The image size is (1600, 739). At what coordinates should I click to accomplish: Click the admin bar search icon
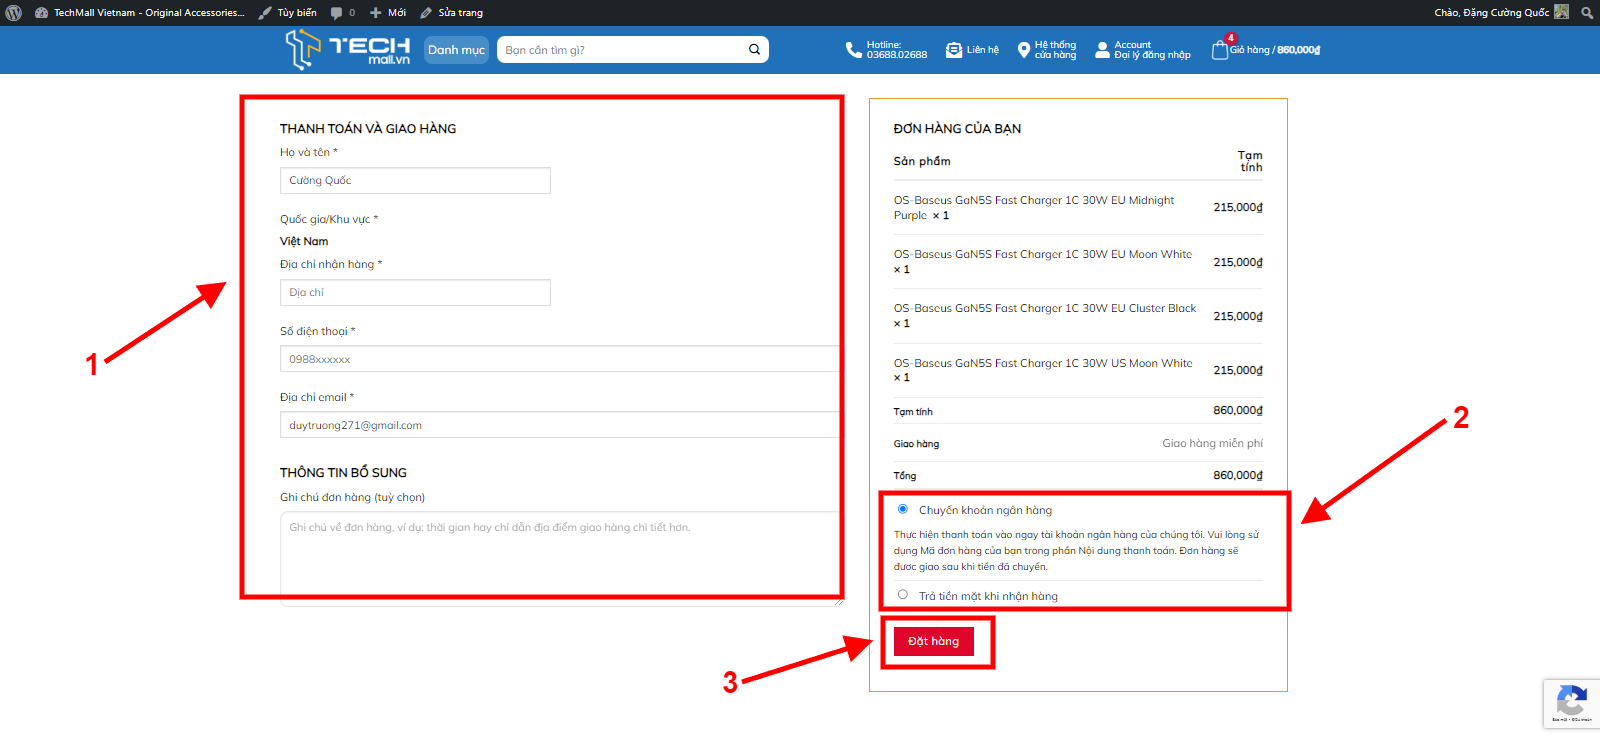(x=1586, y=13)
